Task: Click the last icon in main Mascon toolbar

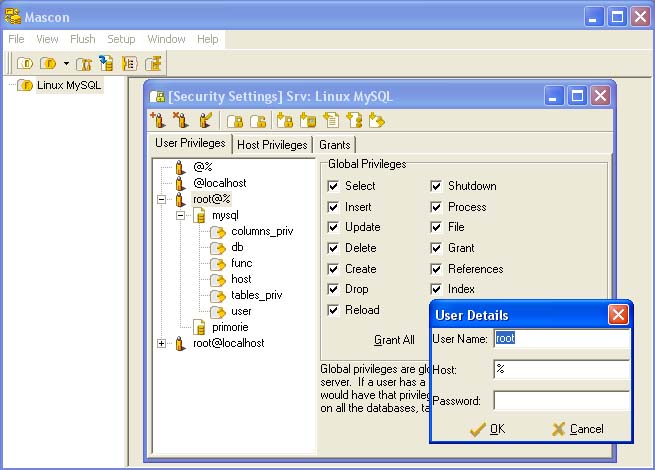Action: pos(153,64)
